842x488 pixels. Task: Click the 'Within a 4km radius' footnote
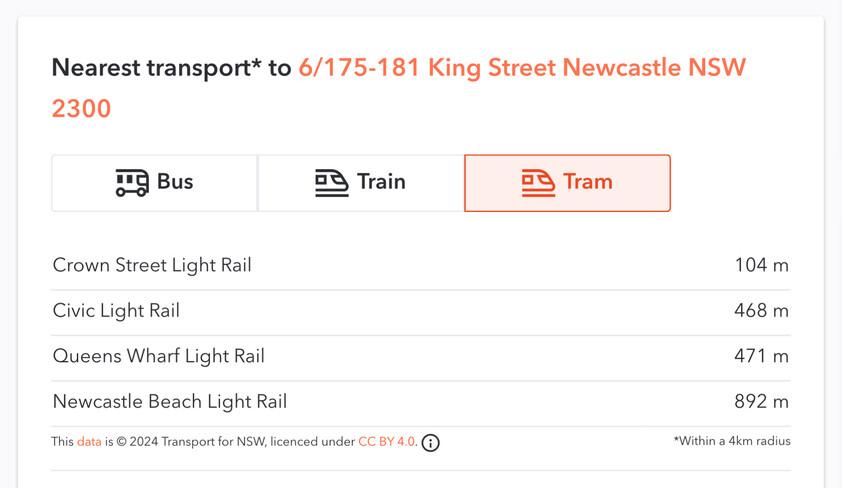point(732,441)
